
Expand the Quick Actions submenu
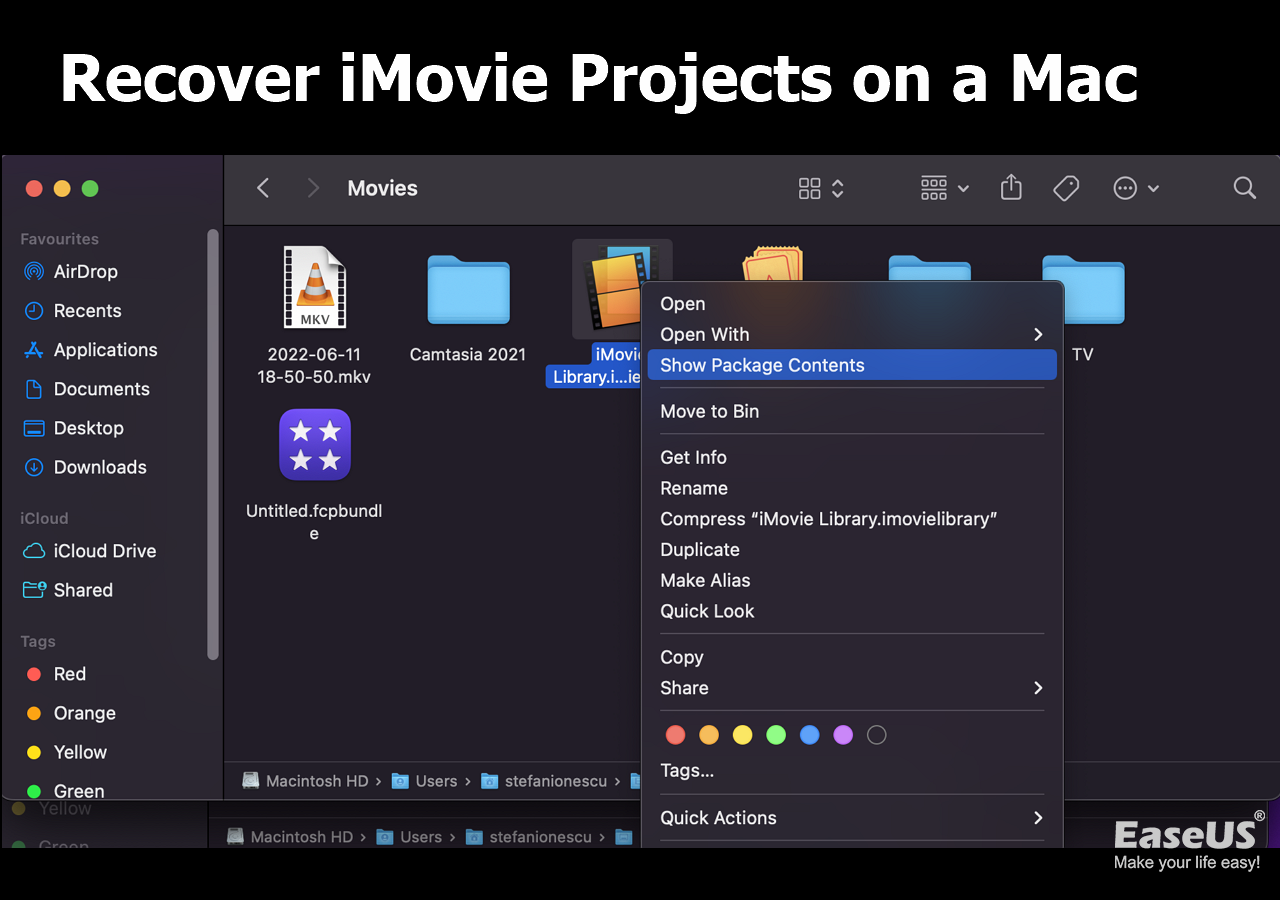click(718, 818)
